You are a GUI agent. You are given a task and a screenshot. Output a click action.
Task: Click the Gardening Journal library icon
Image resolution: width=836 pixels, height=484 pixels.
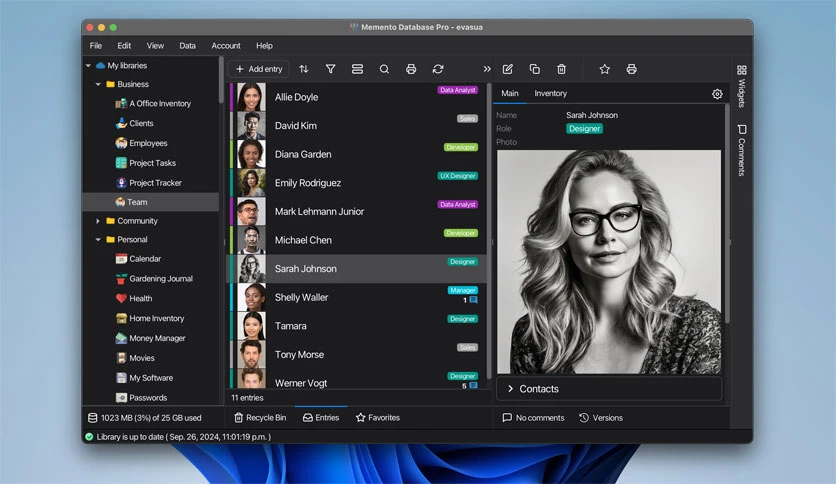[121, 279]
